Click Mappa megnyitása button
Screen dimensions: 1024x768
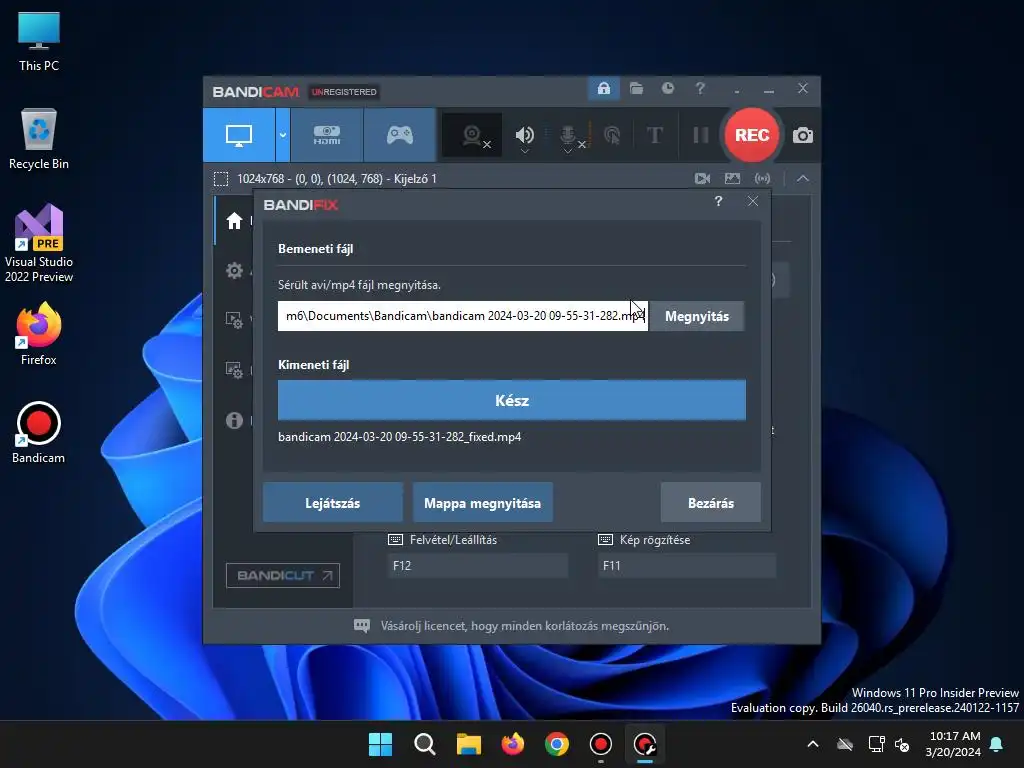pos(483,503)
